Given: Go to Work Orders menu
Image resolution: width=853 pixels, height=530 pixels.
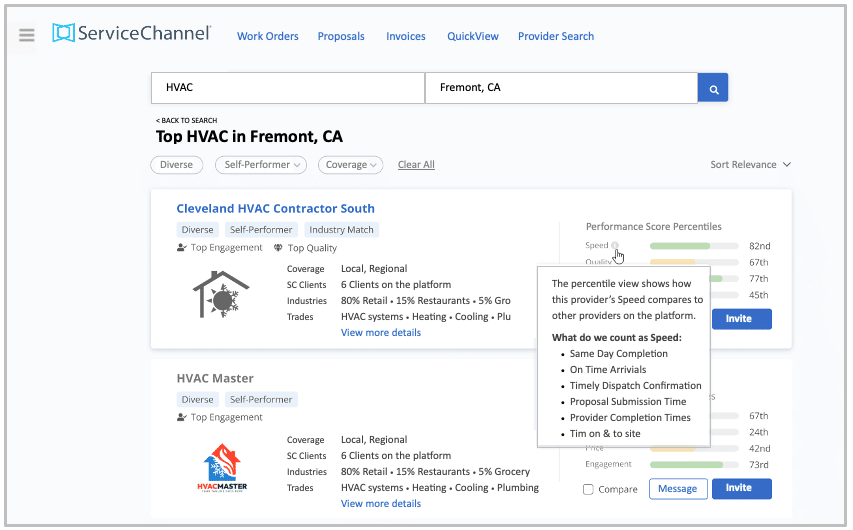Looking at the screenshot, I should 267,36.
